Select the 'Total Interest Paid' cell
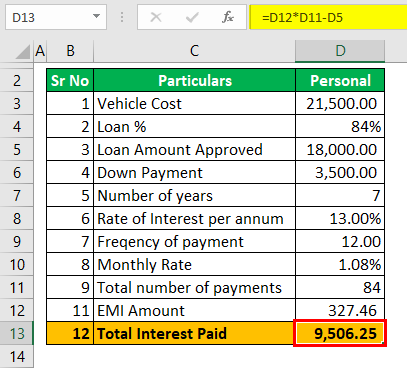 click(195, 333)
